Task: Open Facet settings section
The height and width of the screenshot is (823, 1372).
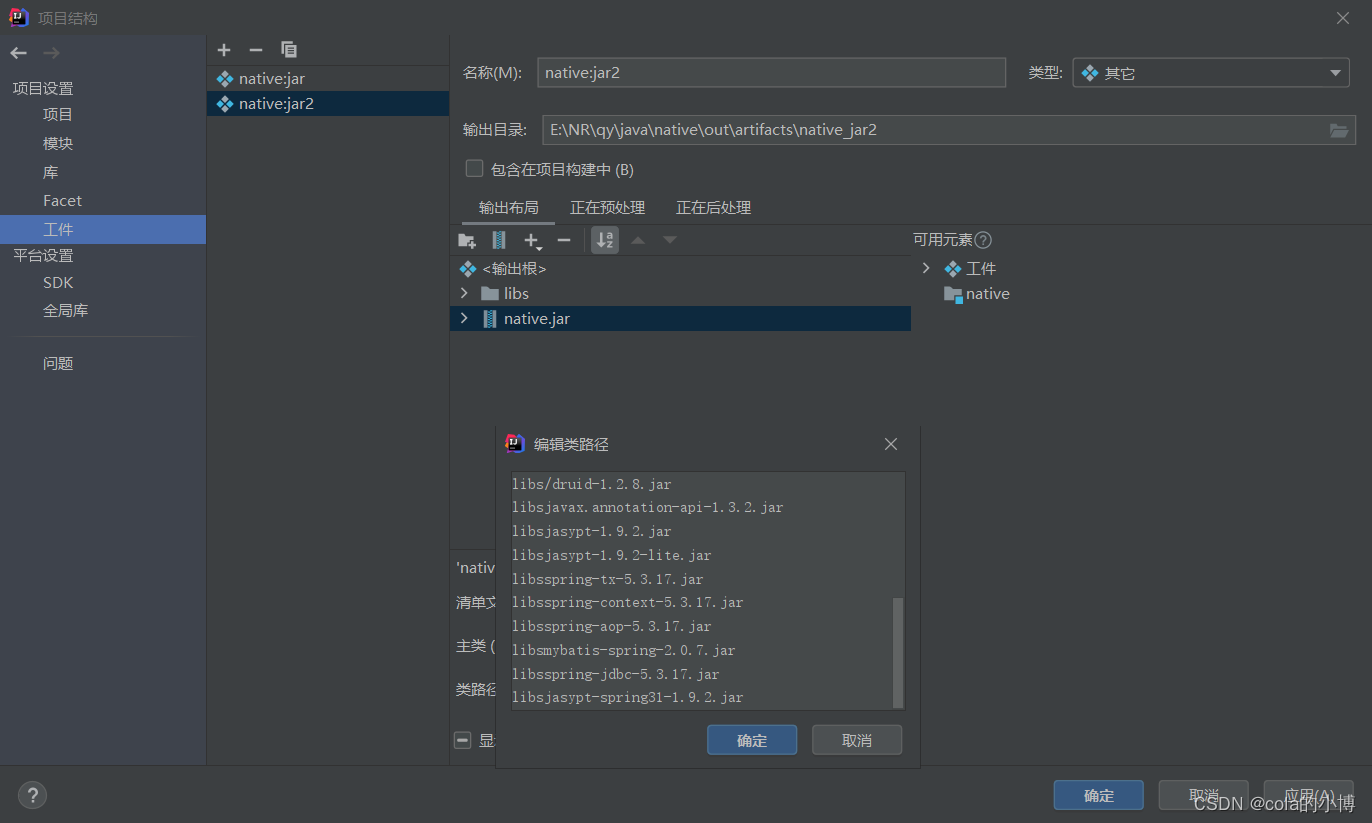Action: (x=62, y=201)
